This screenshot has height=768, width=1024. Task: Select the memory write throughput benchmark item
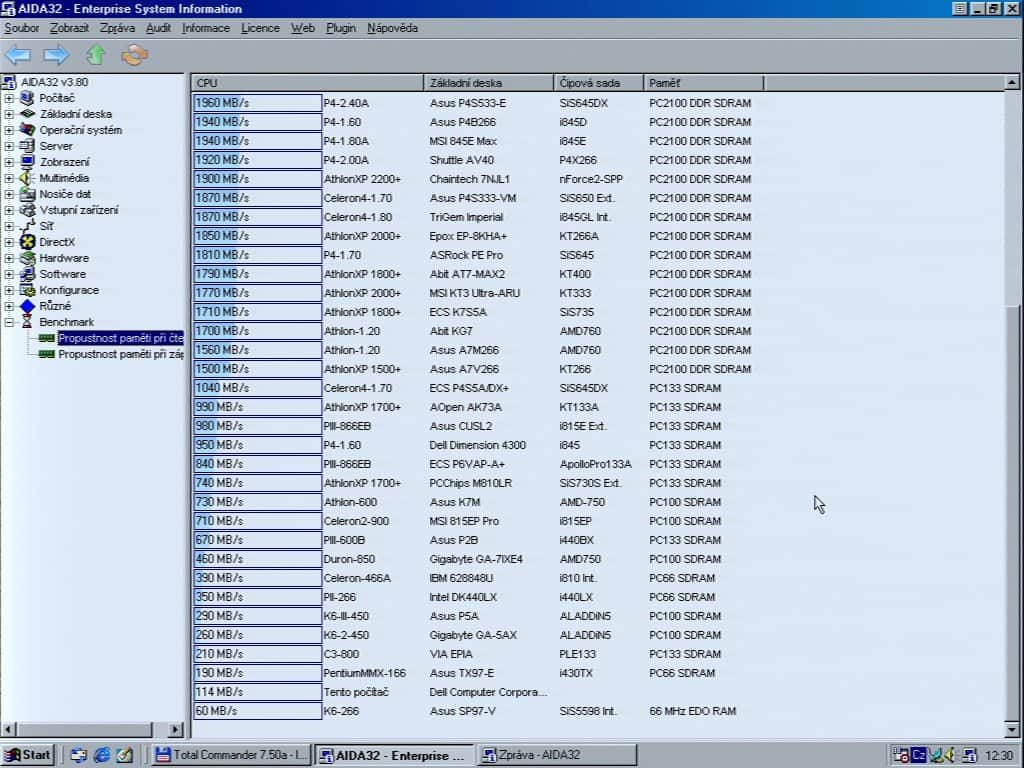120,354
